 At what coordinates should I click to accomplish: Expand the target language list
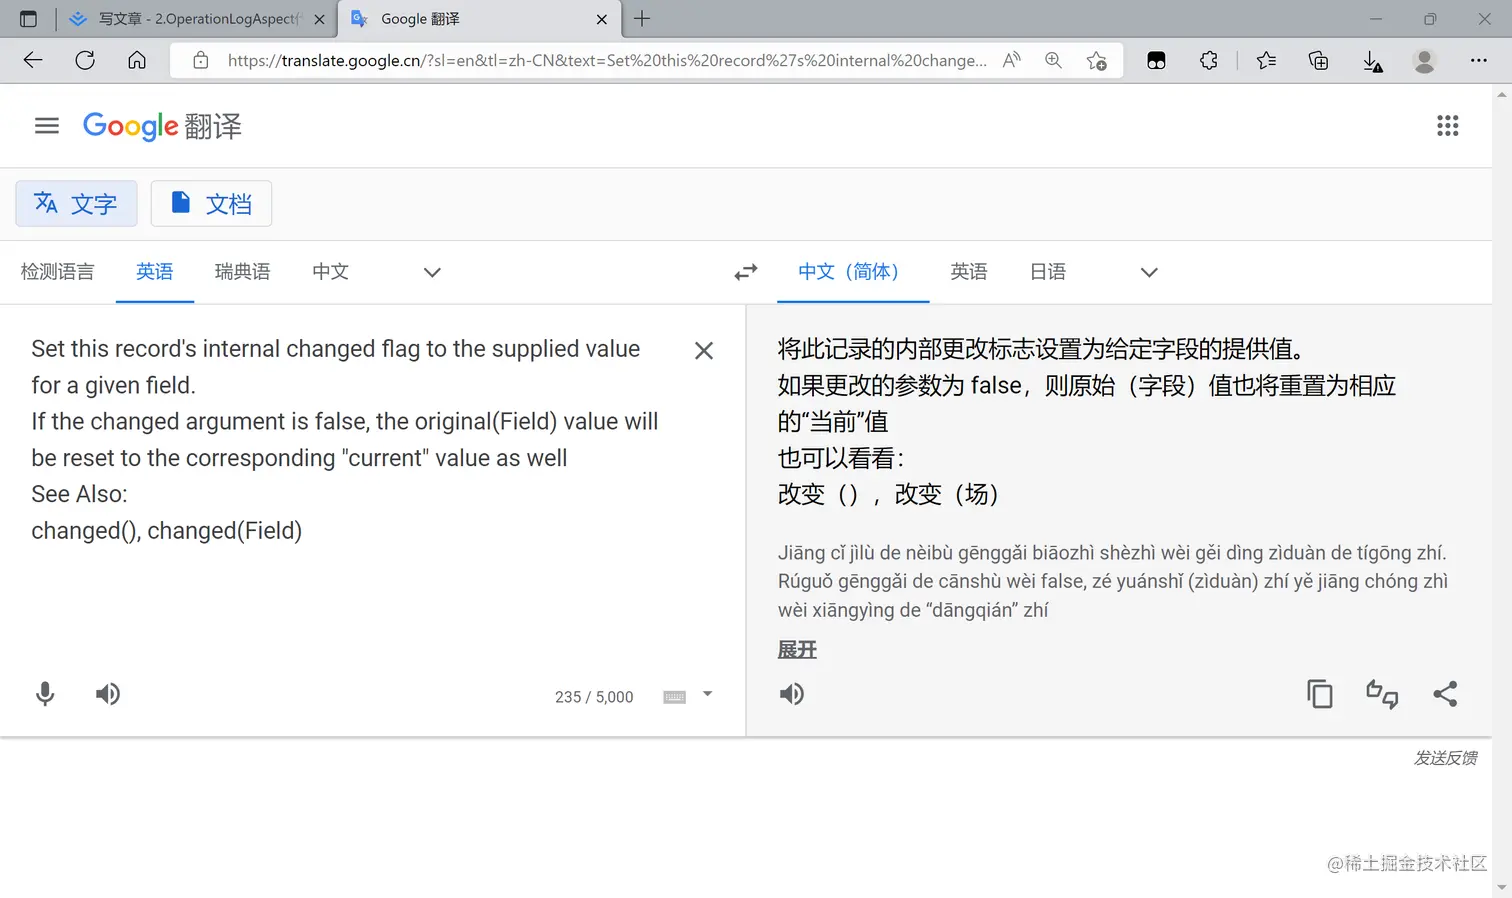(1149, 272)
